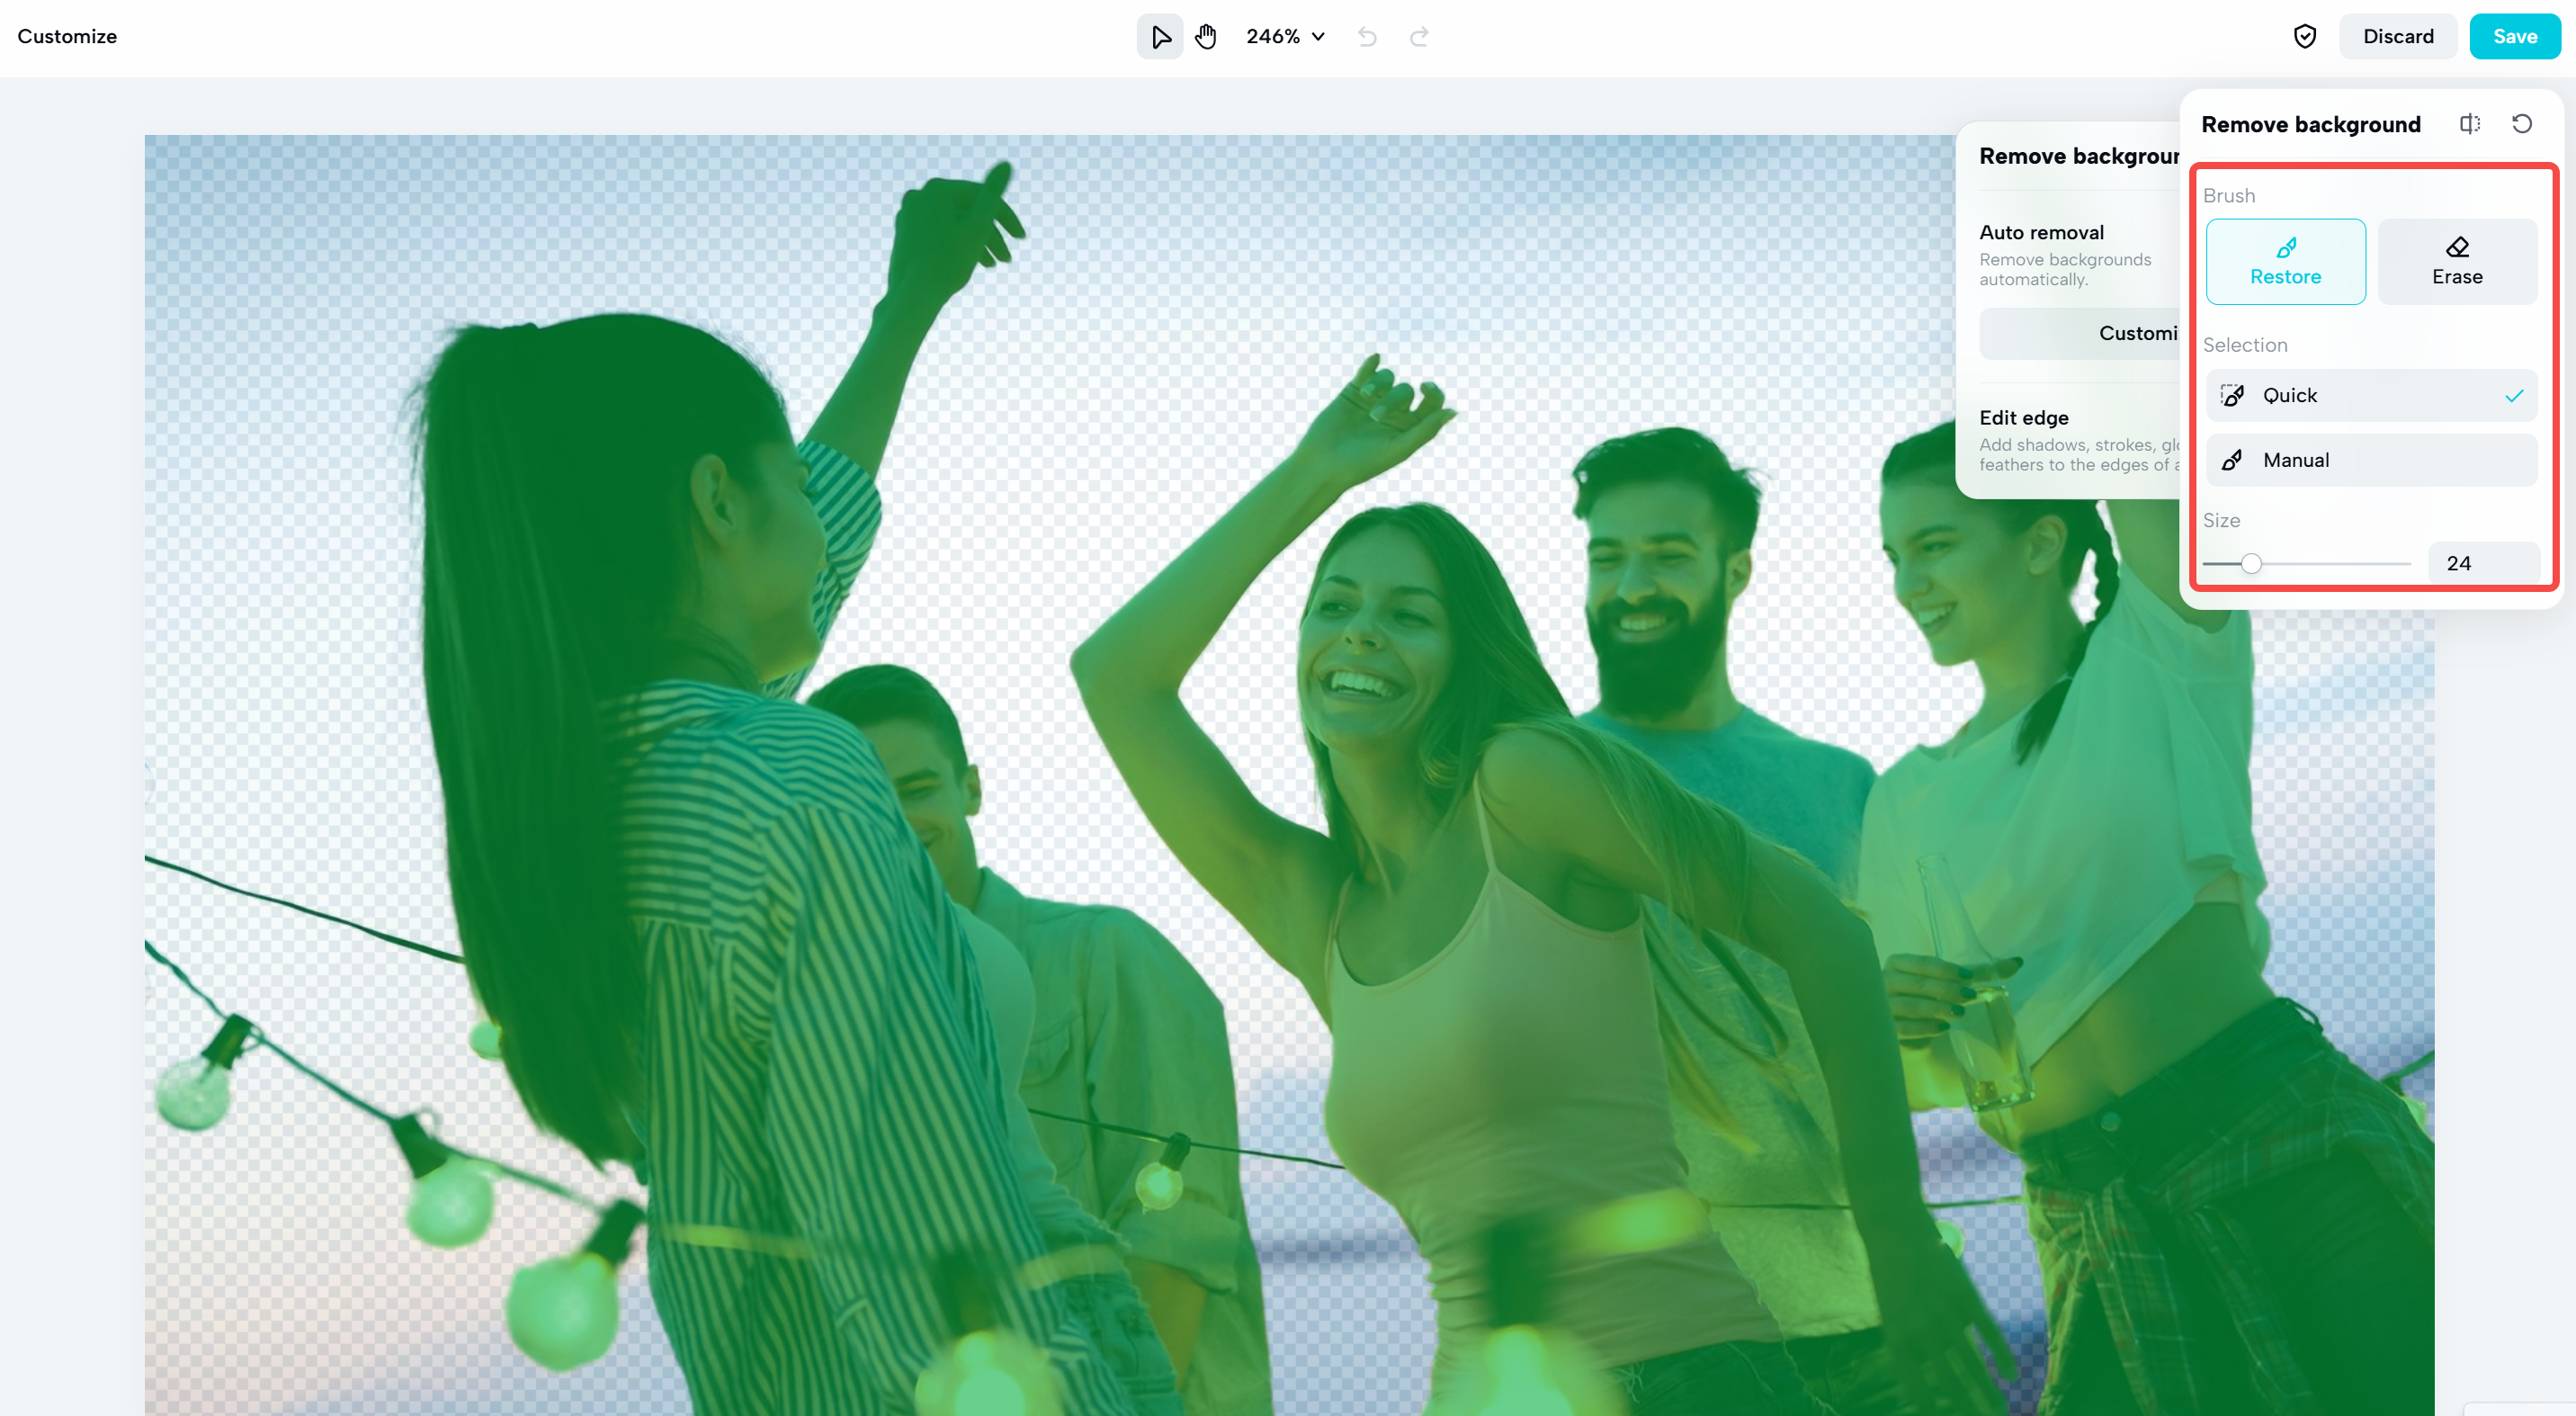Expand the Auto removal section
This screenshot has width=2576, height=1416.
[2041, 231]
